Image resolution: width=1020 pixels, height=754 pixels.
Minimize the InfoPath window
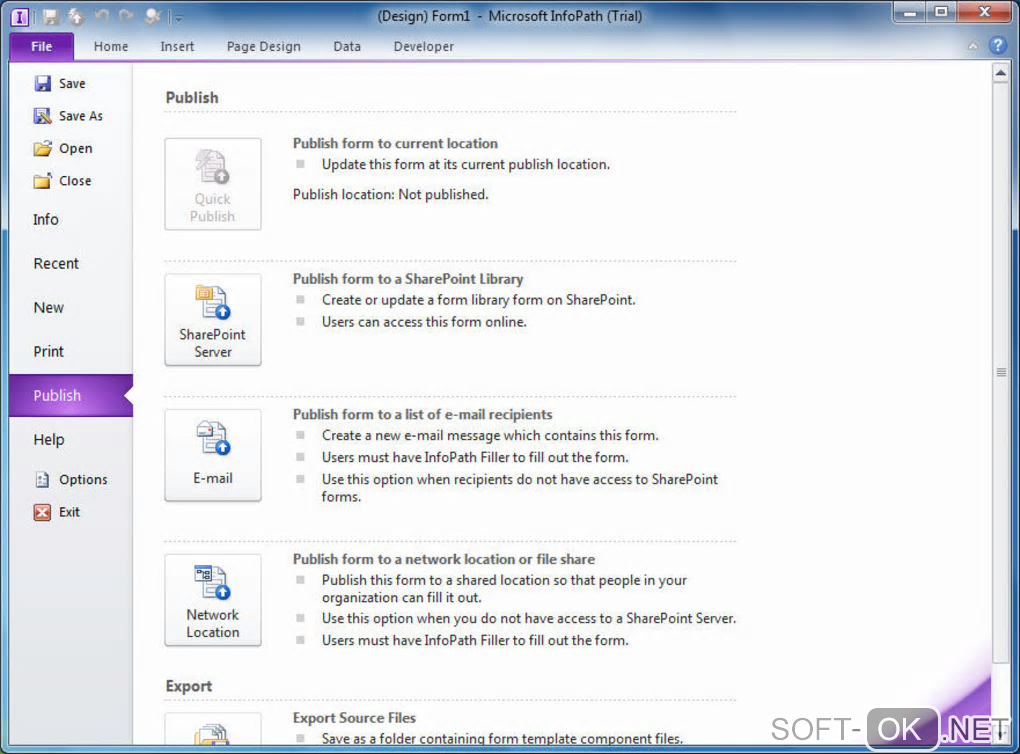point(910,12)
